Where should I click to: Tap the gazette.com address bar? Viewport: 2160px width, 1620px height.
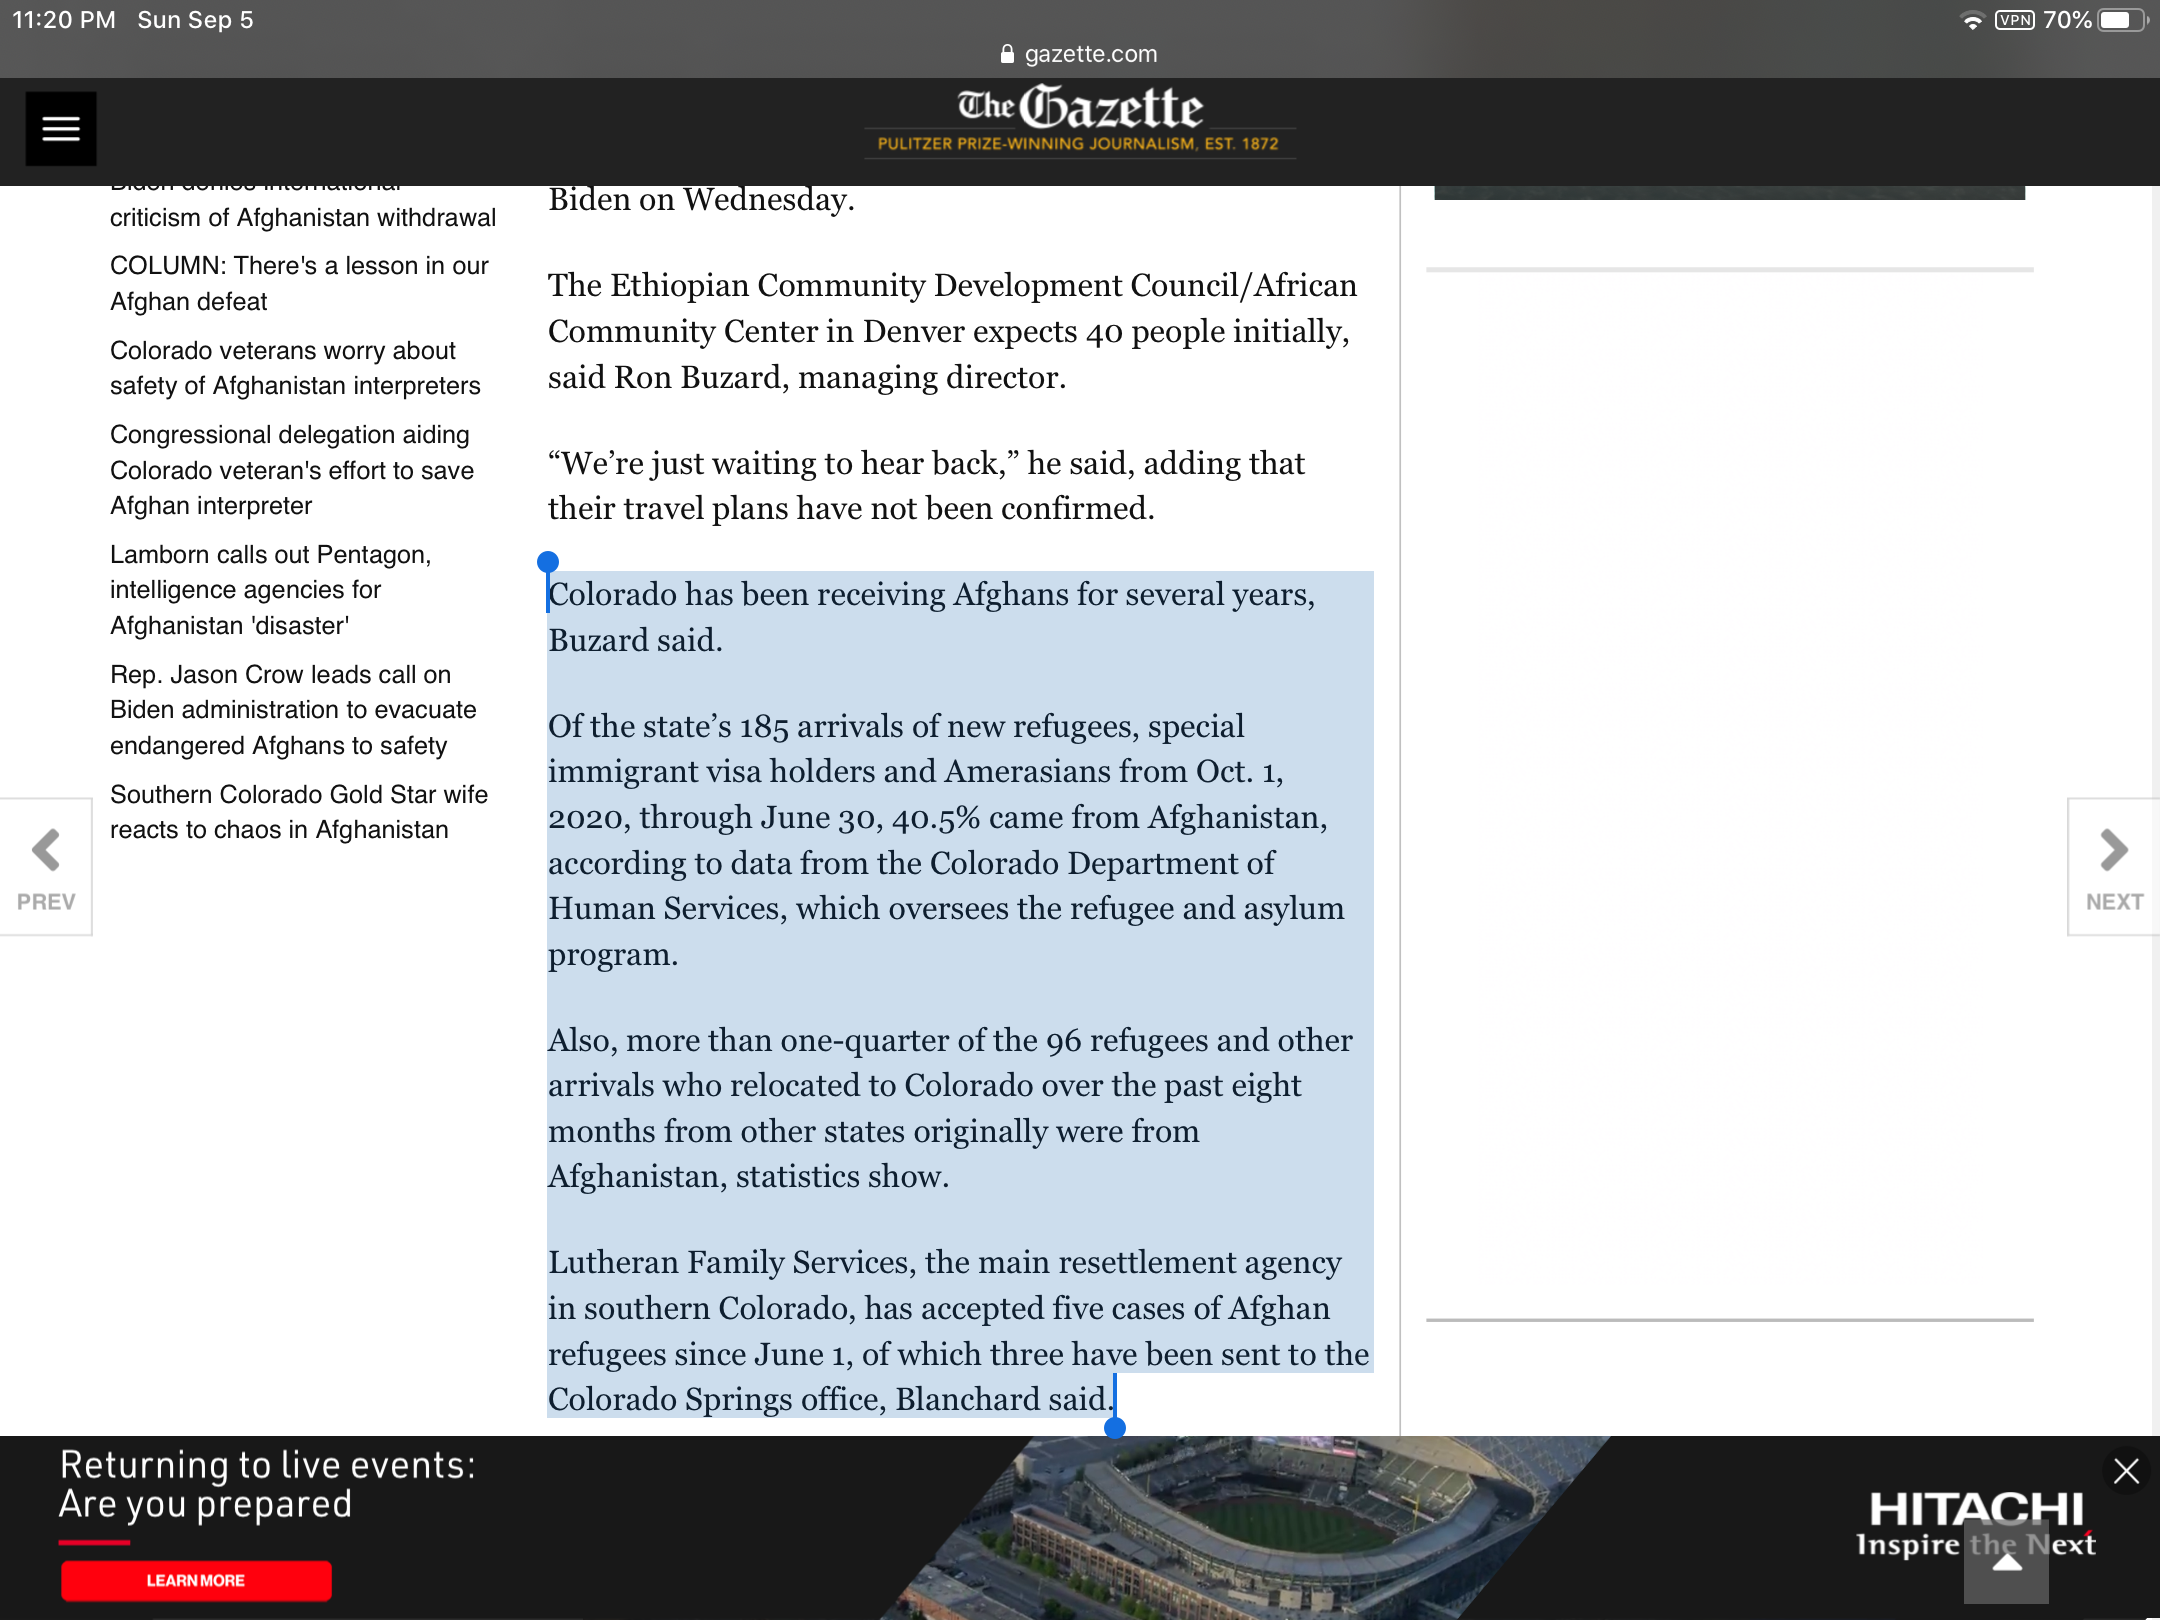click(x=1080, y=54)
